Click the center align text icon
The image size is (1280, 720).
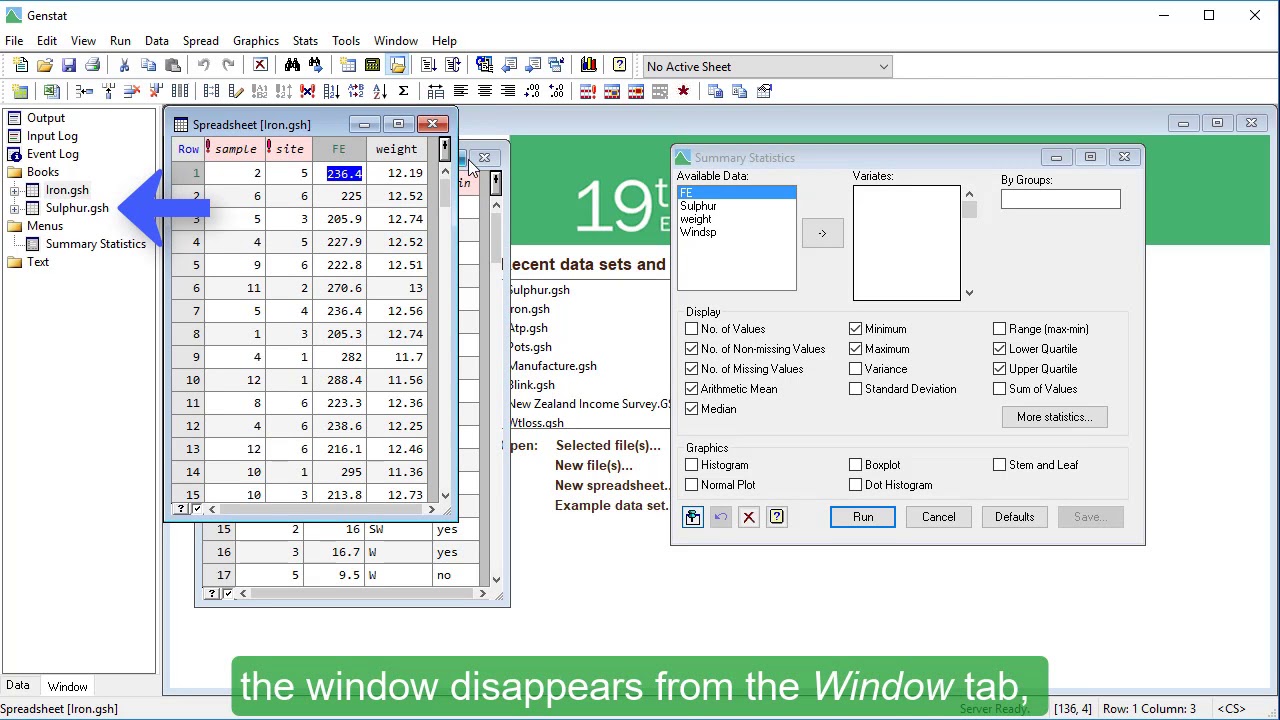click(485, 91)
